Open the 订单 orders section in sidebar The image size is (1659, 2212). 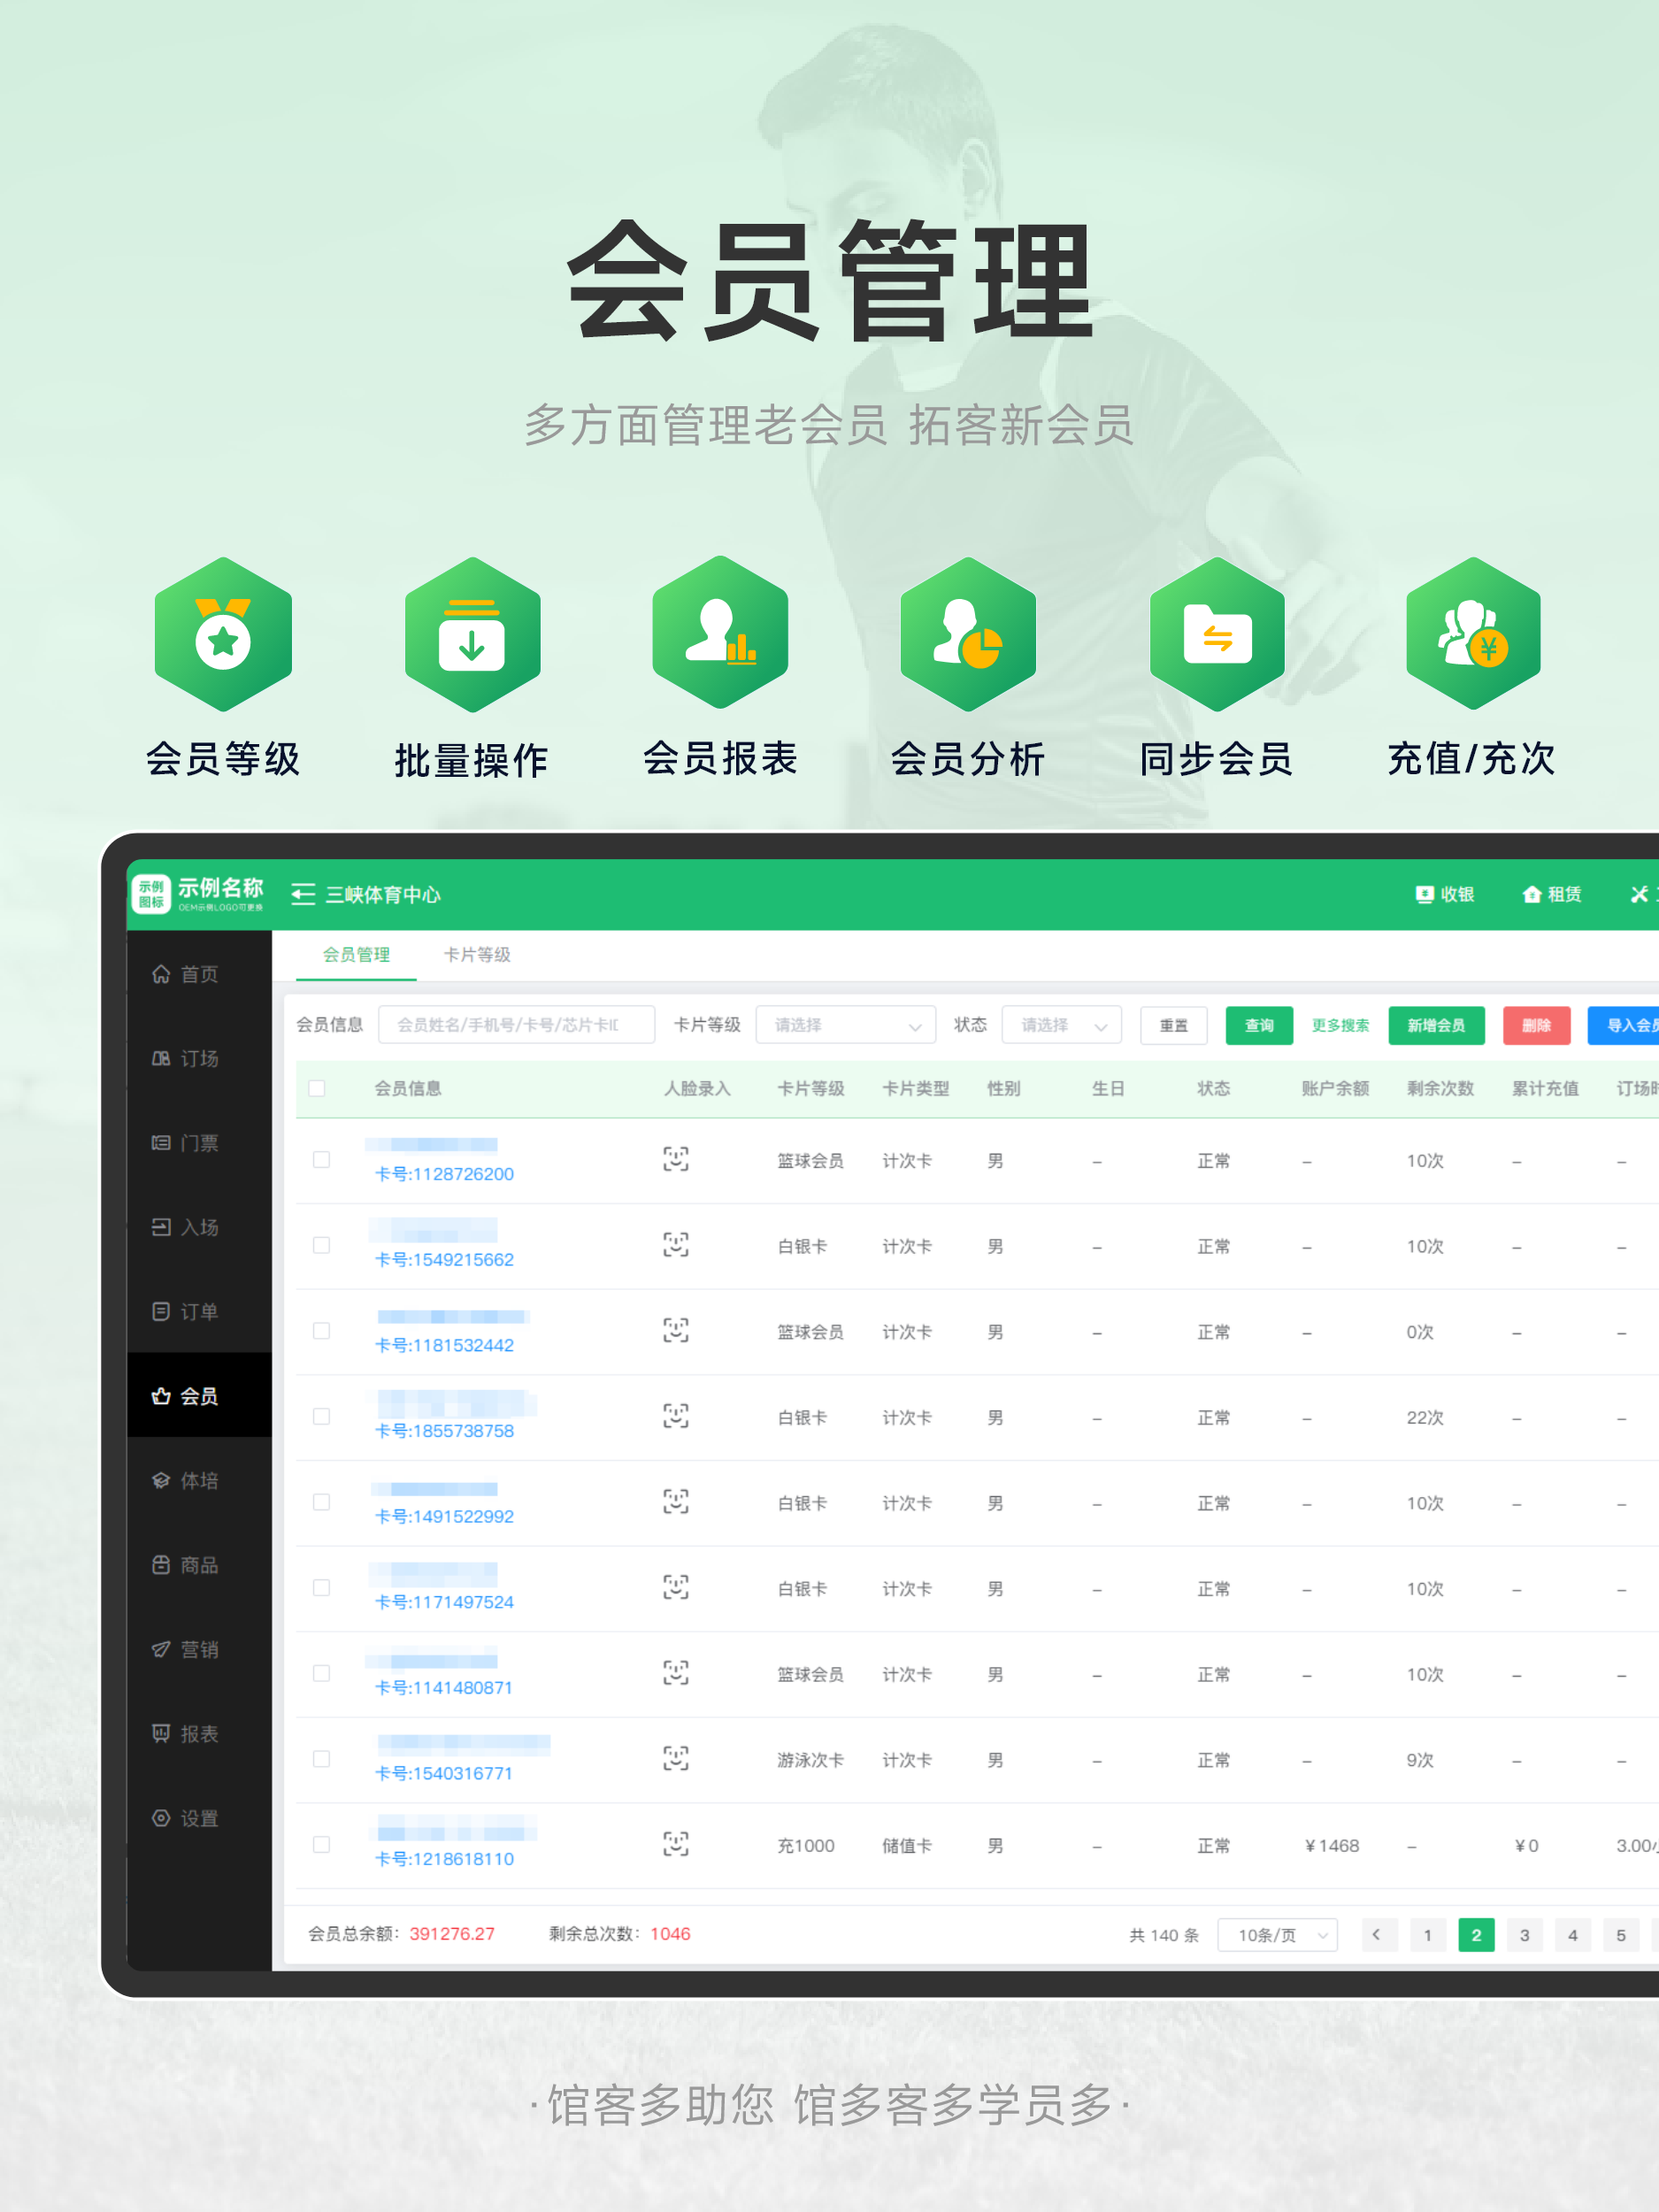198,1312
